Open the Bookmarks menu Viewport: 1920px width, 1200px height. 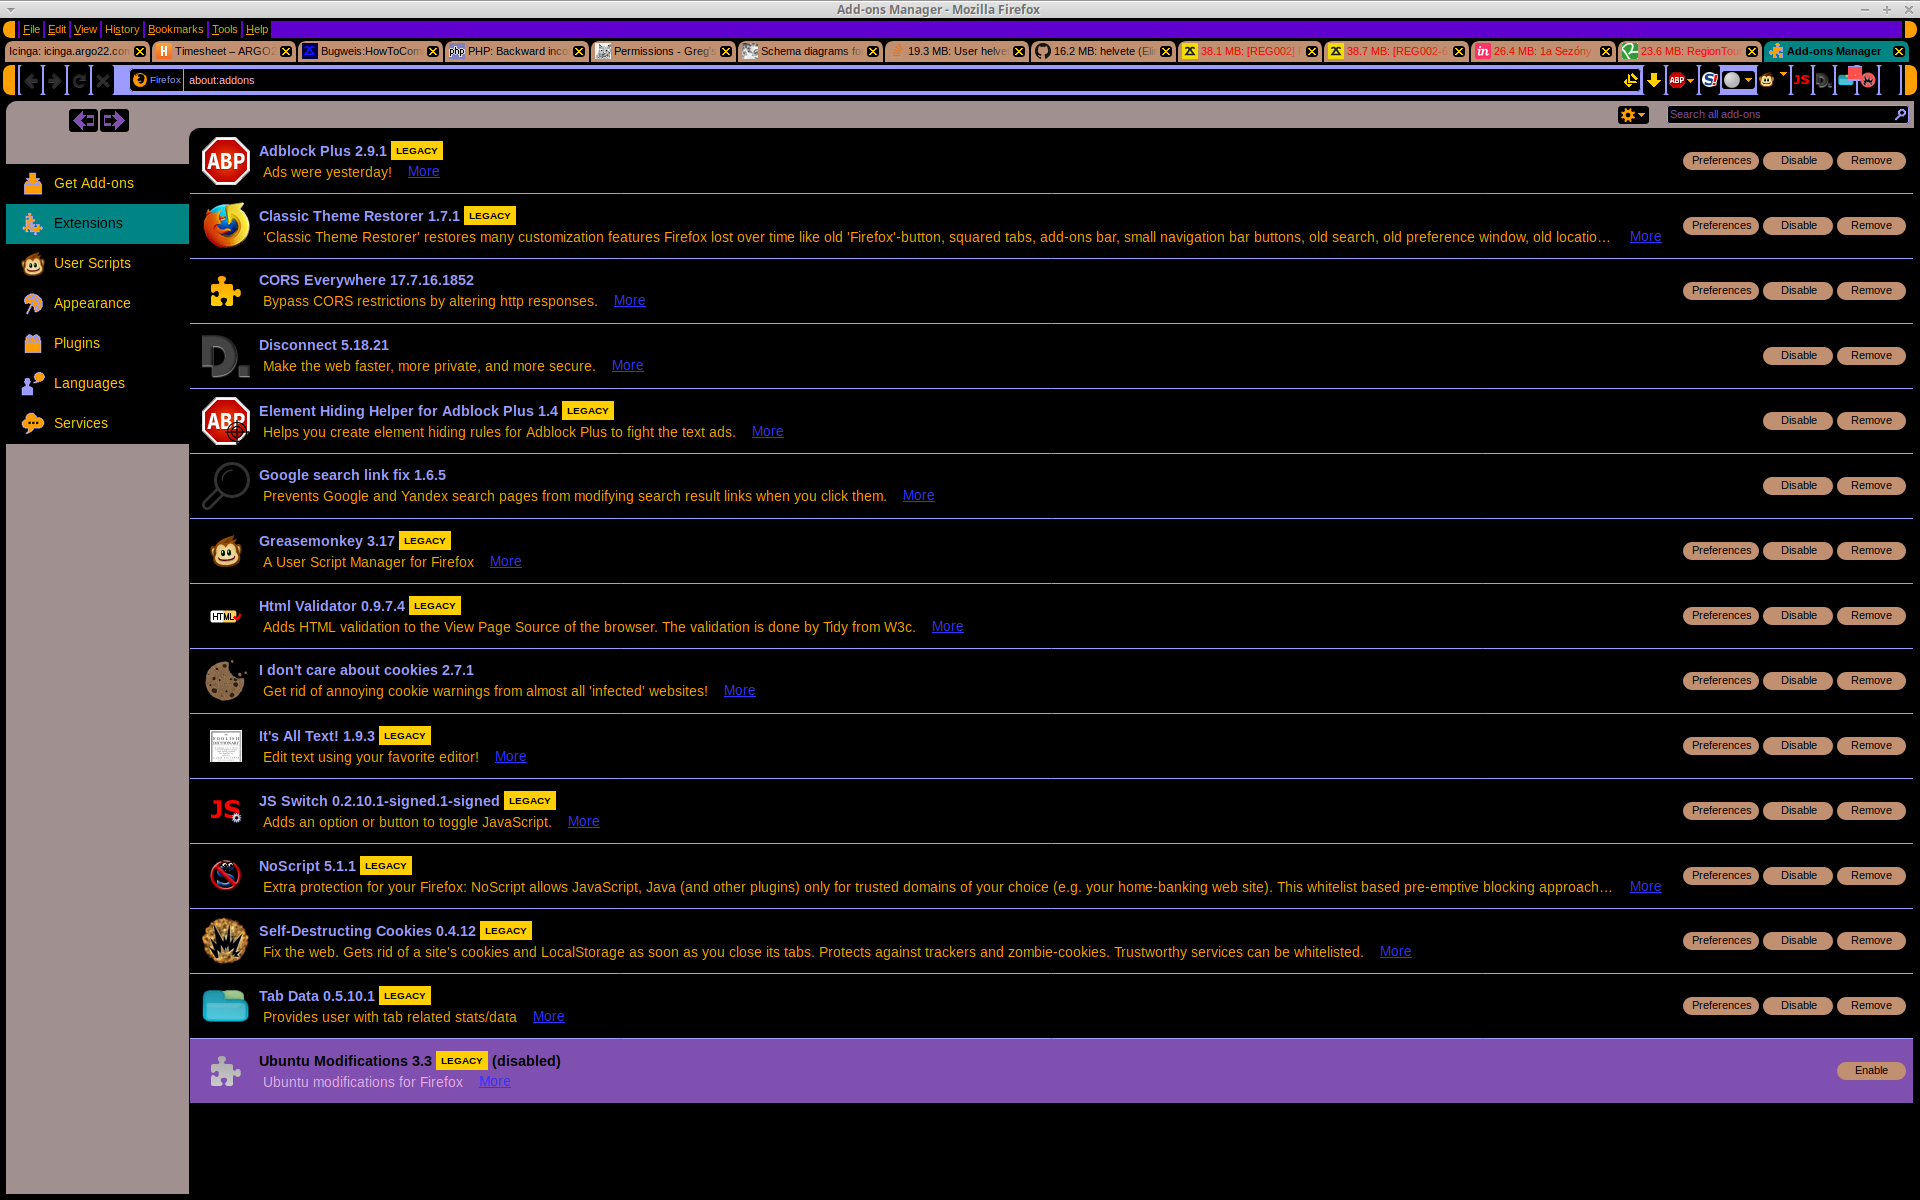(175, 30)
